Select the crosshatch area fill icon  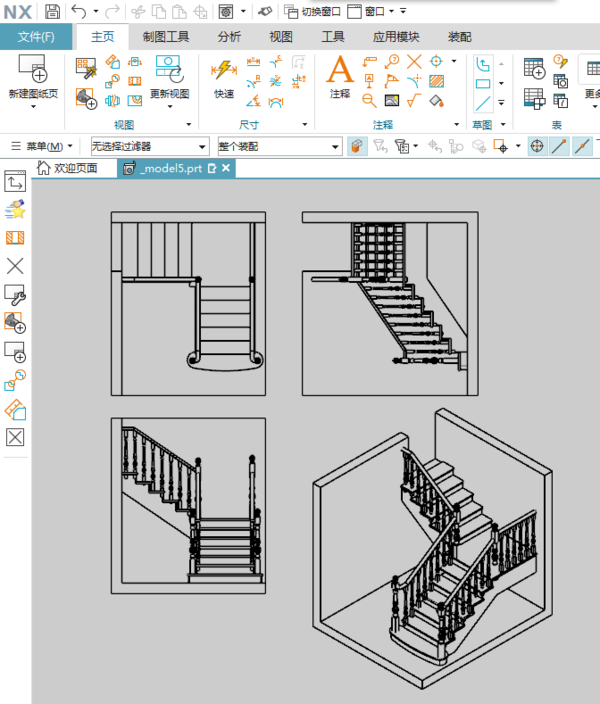click(x=437, y=81)
